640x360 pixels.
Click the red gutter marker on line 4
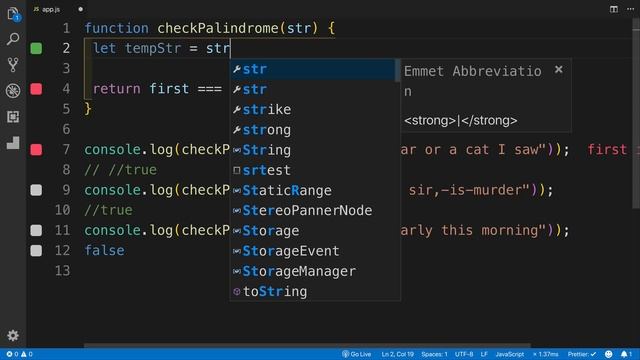(x=36, y=89)
